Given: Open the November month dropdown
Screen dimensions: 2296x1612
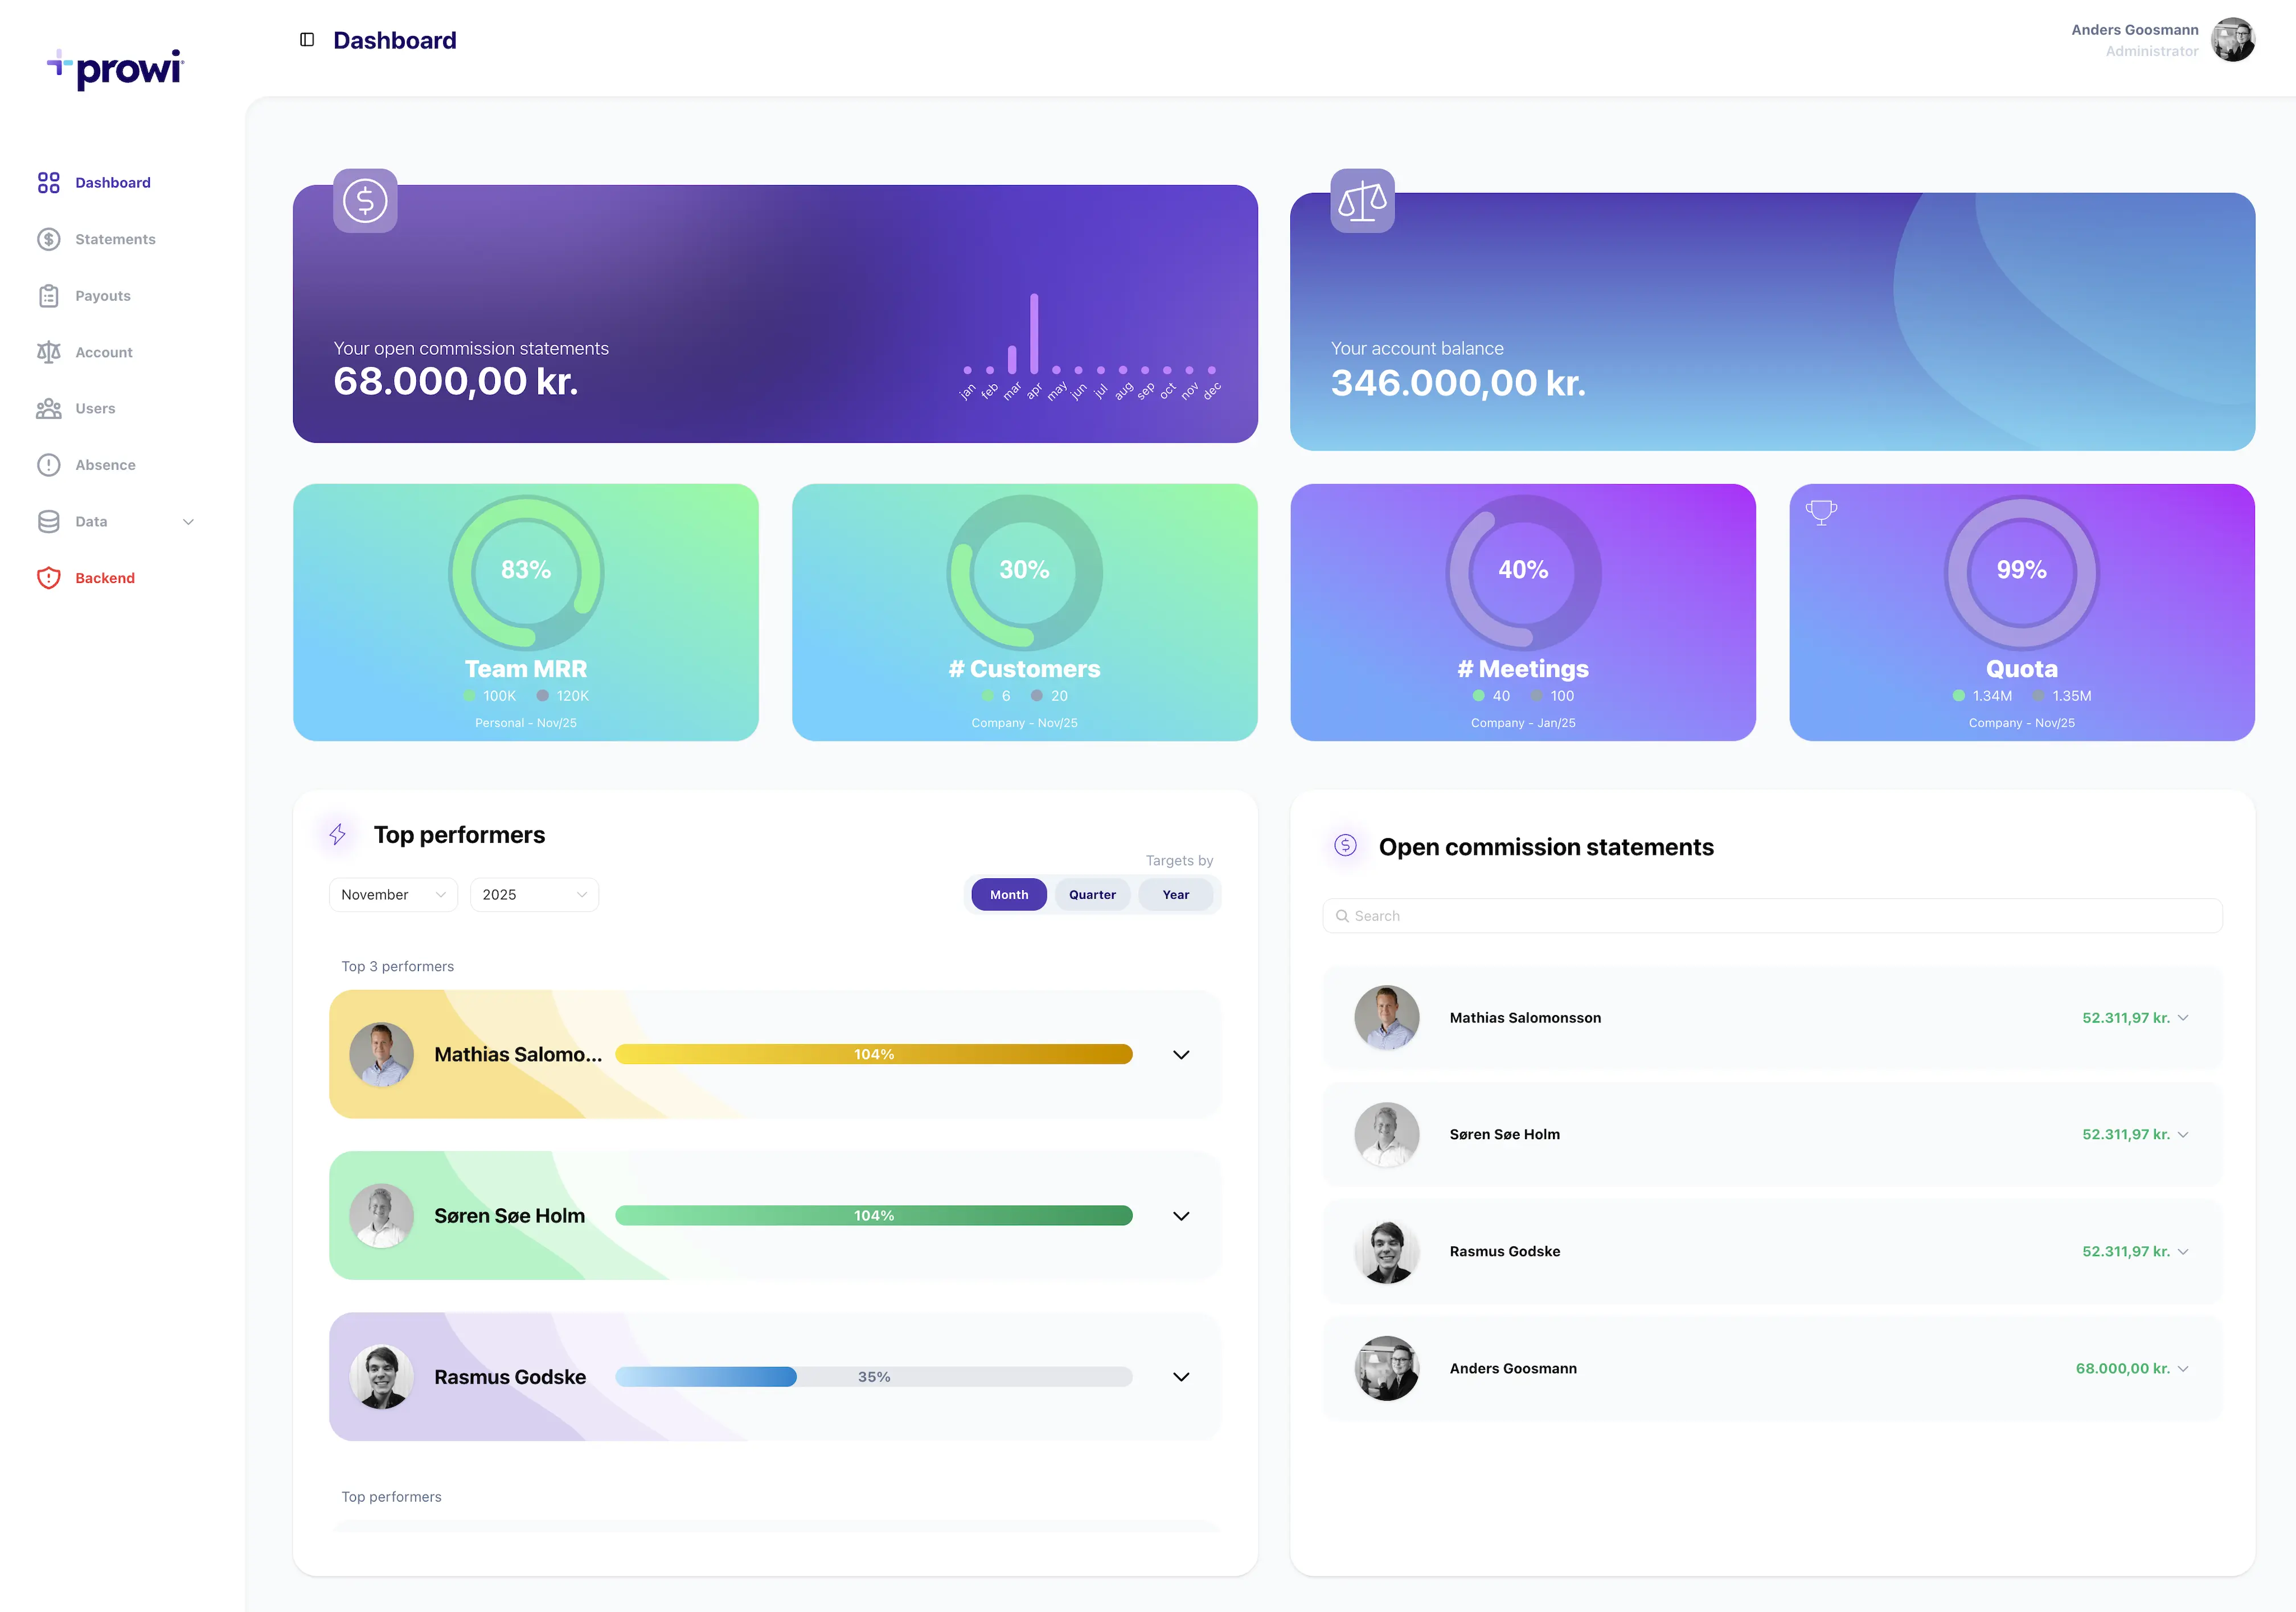Looking at the screenshot, I should 393,895.
